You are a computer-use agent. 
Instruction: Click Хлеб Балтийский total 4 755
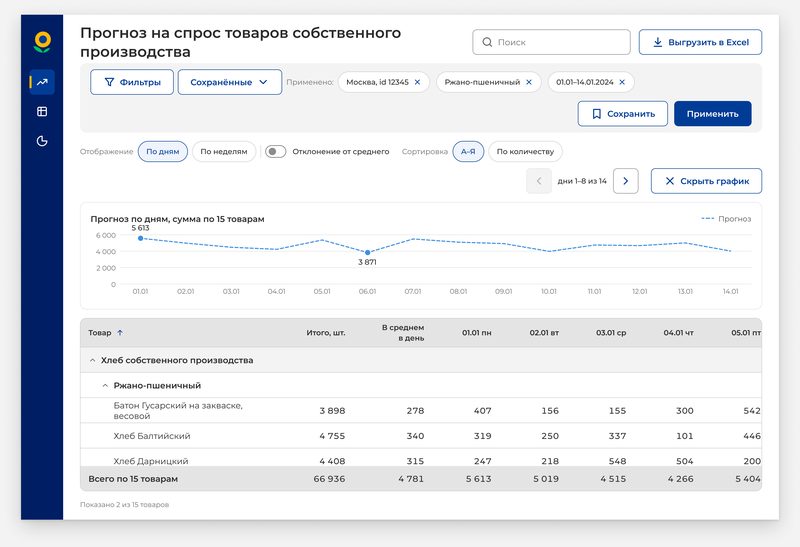[x=332, y=436]
